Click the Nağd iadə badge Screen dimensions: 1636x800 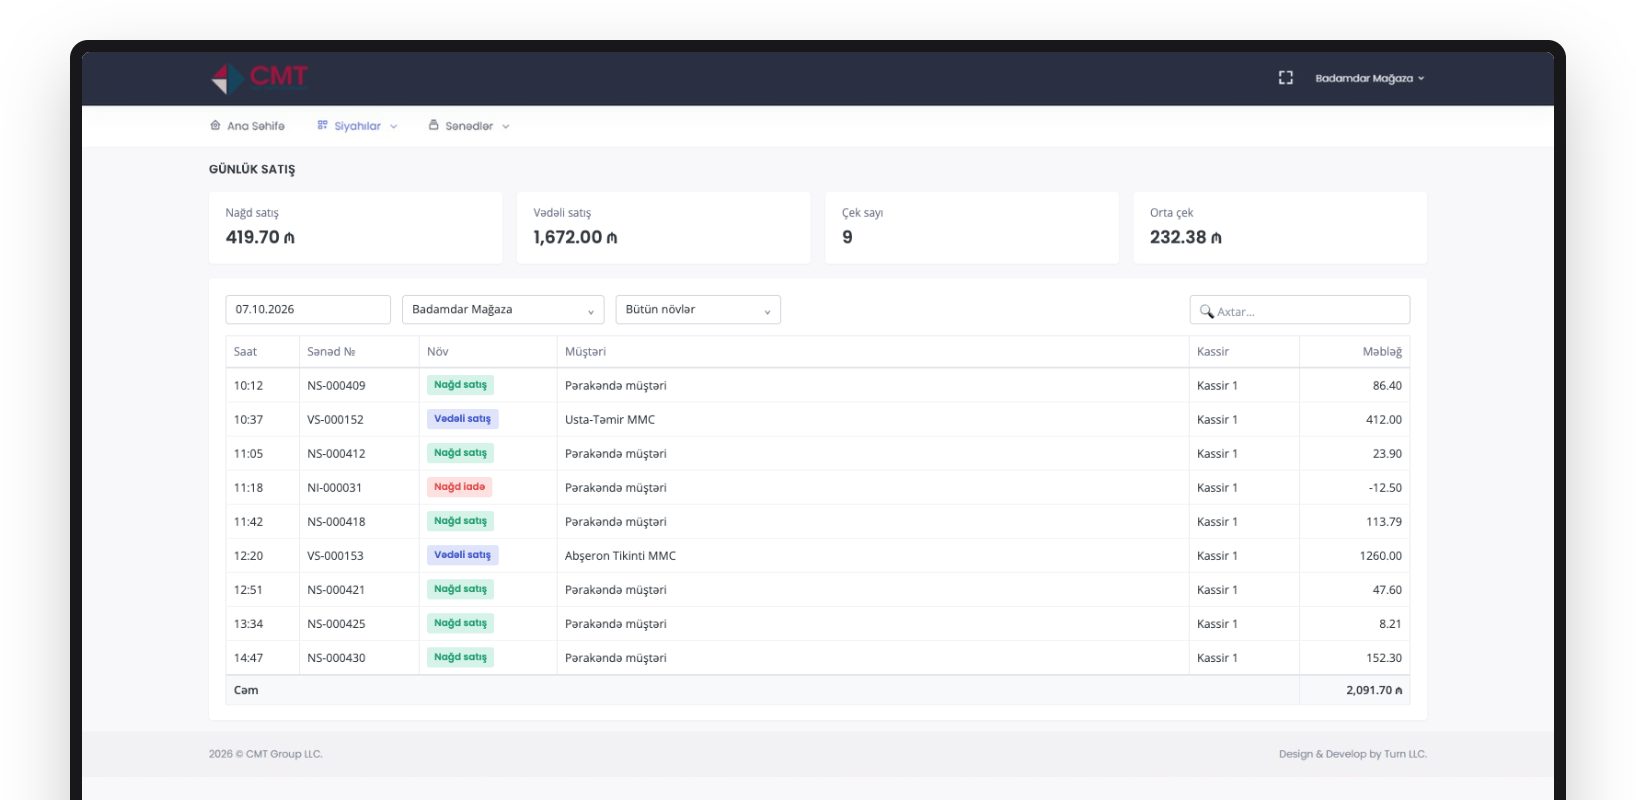point(459,487)
